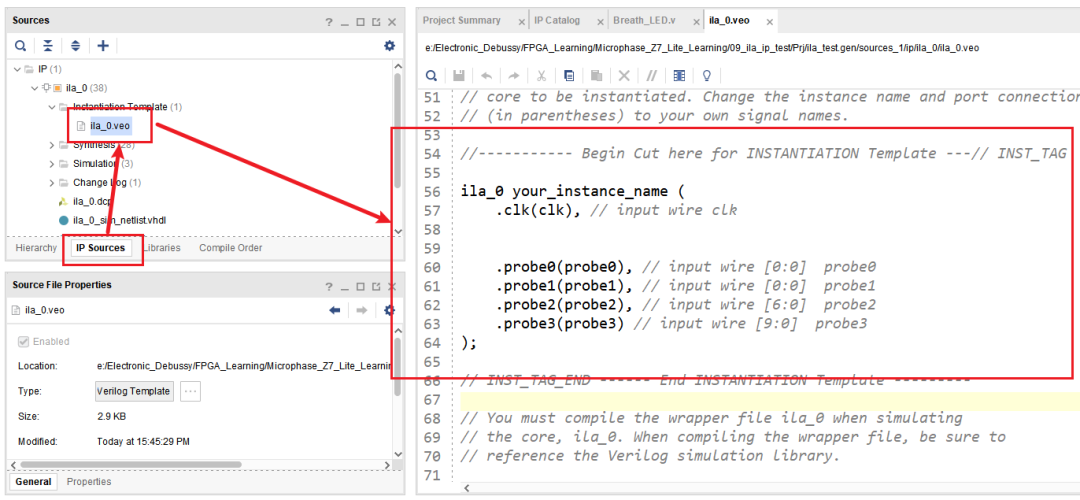1080x500 pixels.
Task: Click line 56 ila_0 your_instance_name
Action: pos(573,191)
